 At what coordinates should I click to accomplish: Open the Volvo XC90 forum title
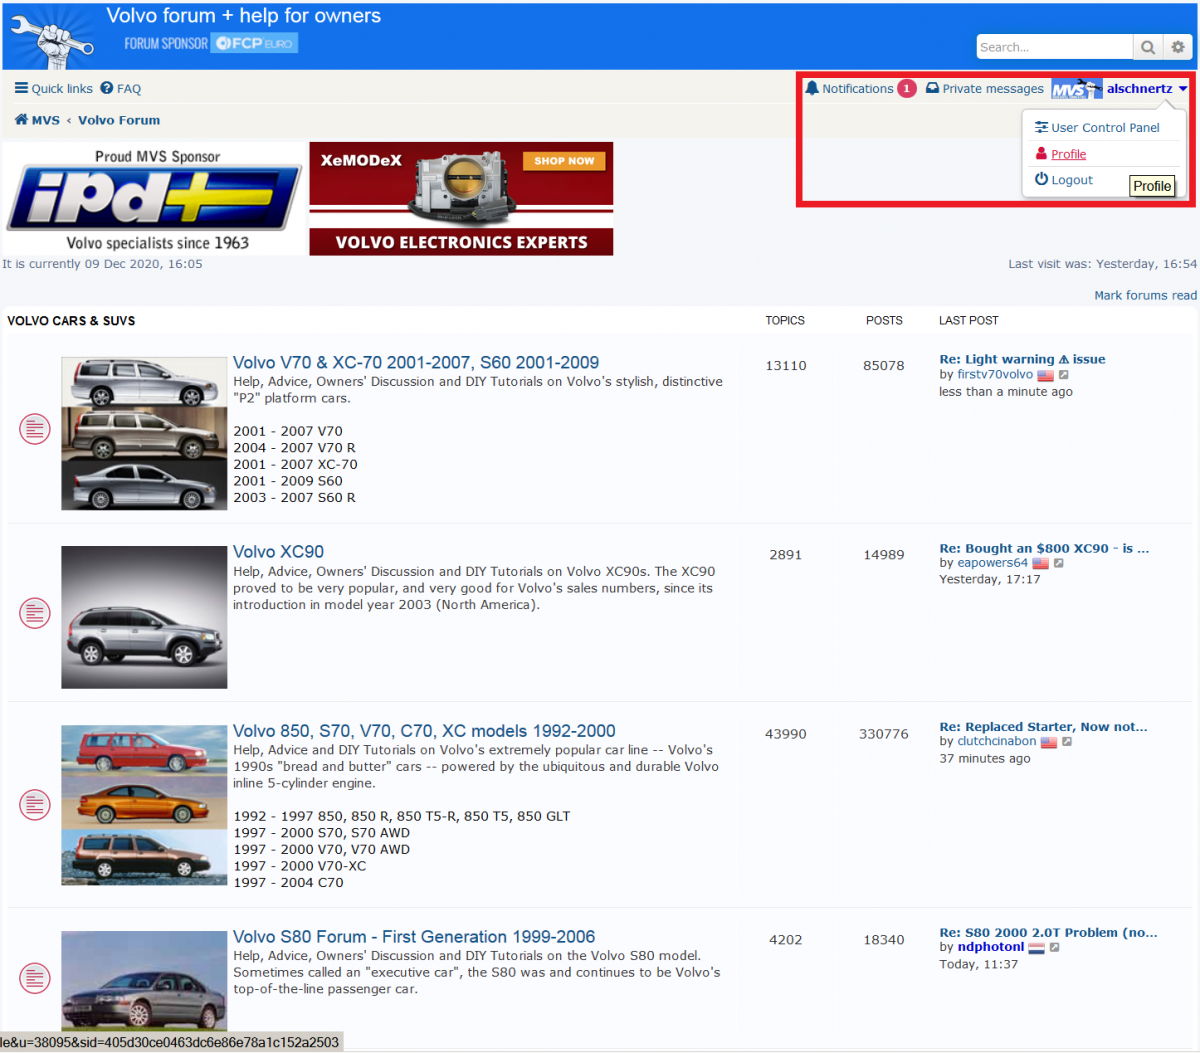[278, 552]
